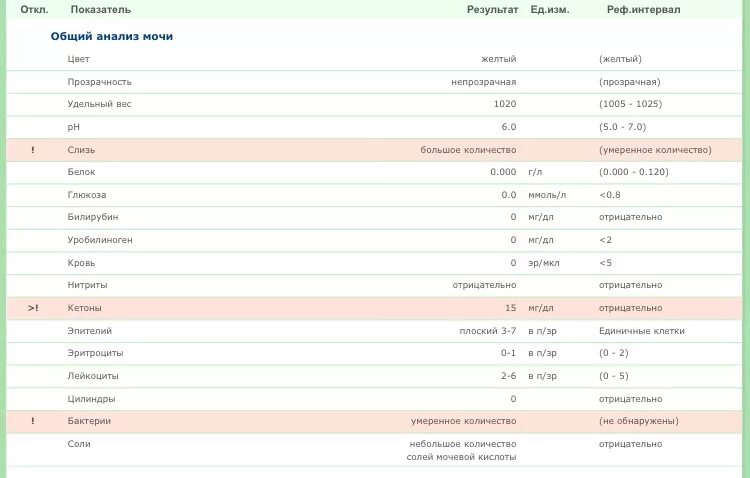
Task: Click reference value '<5'
Action: pyautogui.click(x=606, y=263)
